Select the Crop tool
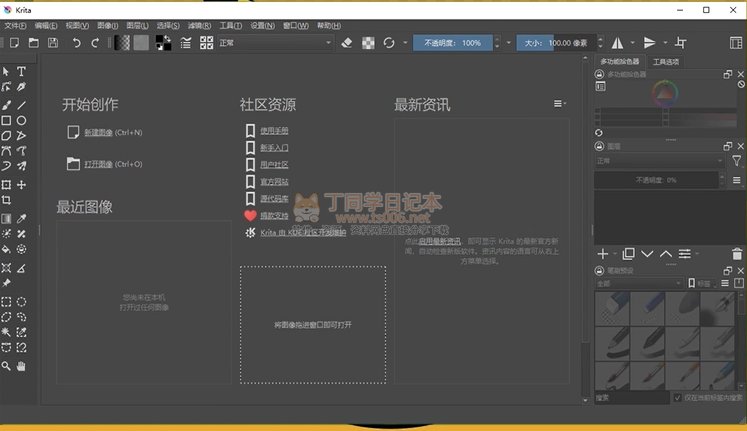 (7, 201)
